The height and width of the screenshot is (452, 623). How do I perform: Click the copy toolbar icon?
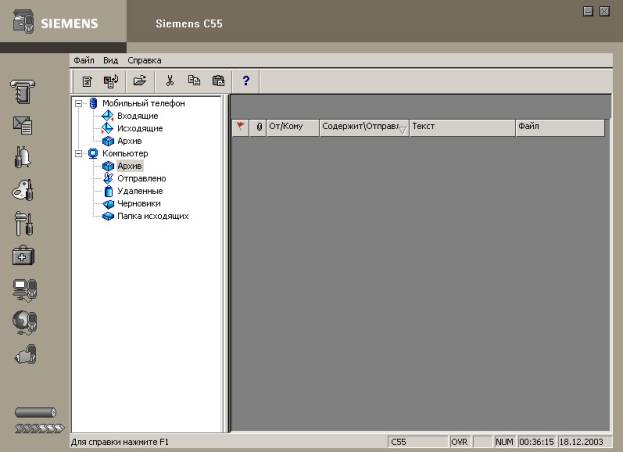pos(194,81)
